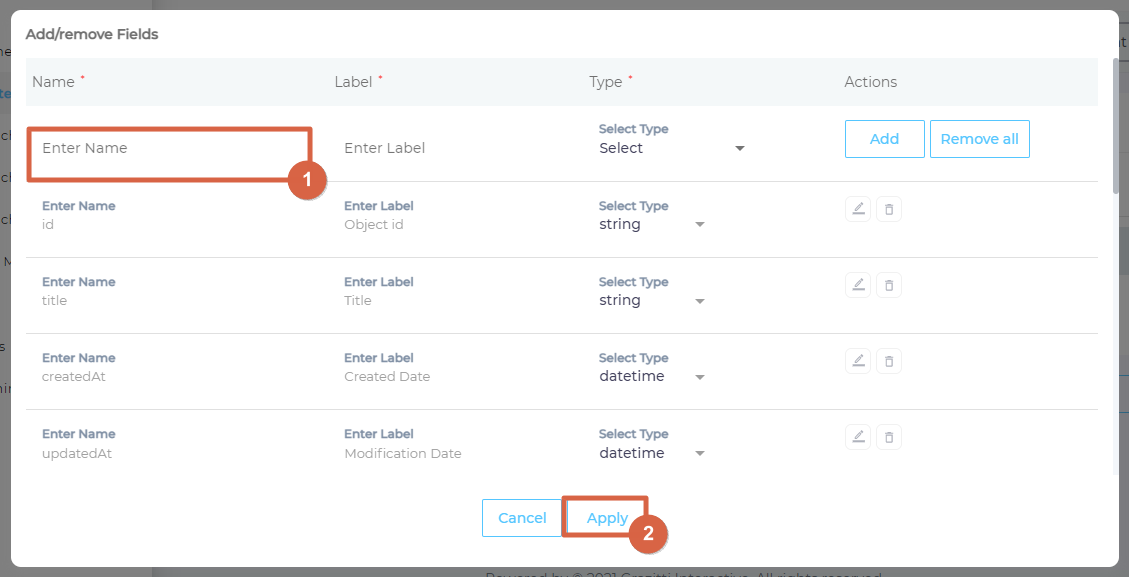This screenshot has width=1129, height=577.
Task: Apply the field changes
Action: point(607,518)
